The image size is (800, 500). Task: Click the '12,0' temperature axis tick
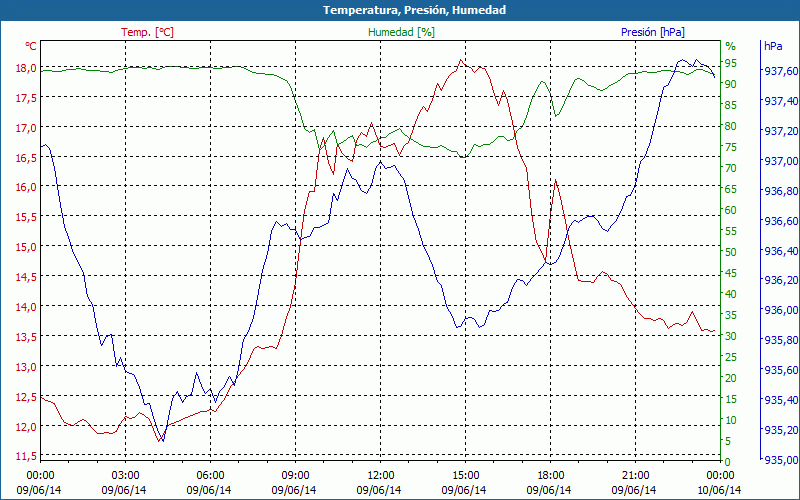[x=26, y=427]
